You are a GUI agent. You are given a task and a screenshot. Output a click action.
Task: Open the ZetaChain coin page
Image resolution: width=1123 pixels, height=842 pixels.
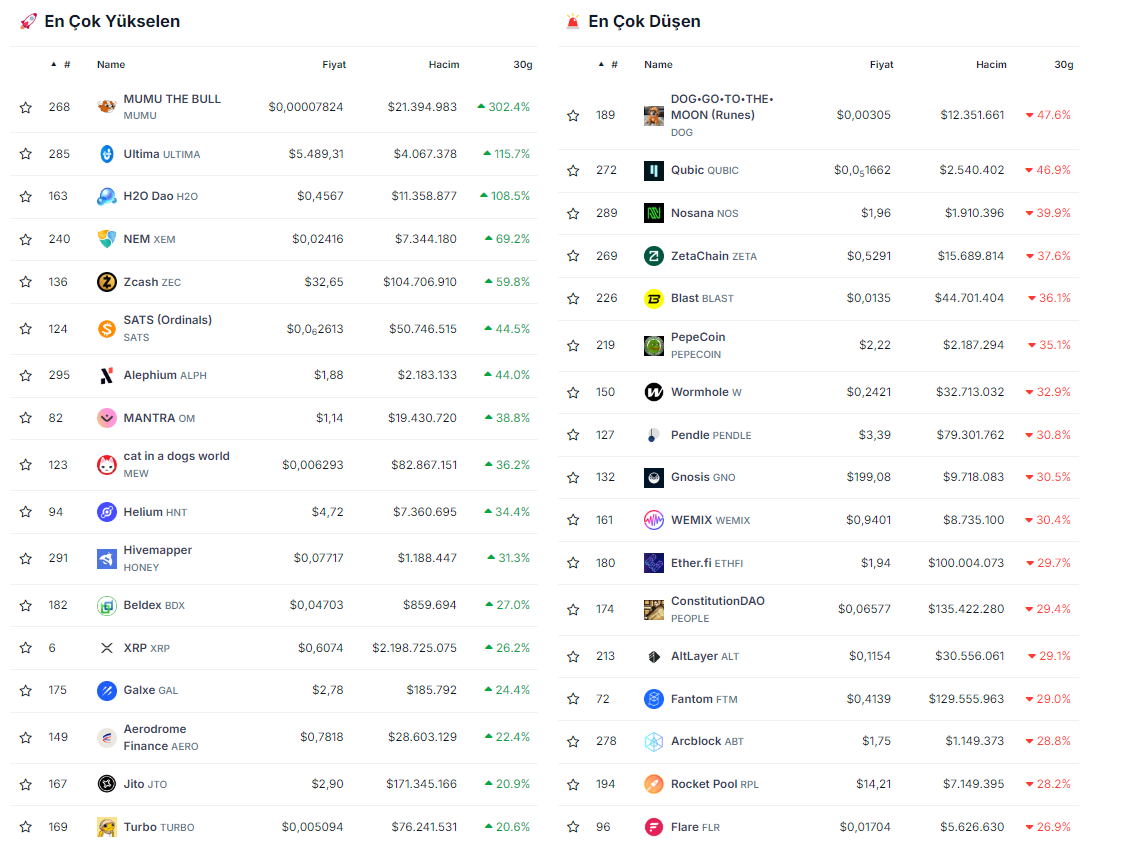pos(700,256)
